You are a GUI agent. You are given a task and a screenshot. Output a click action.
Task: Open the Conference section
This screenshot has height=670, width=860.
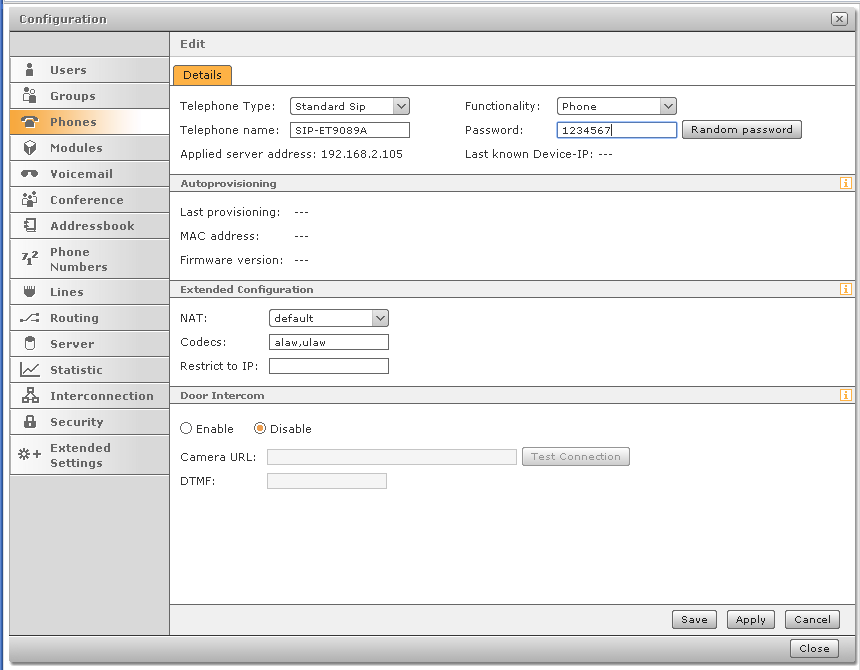[x=89, y=200]
